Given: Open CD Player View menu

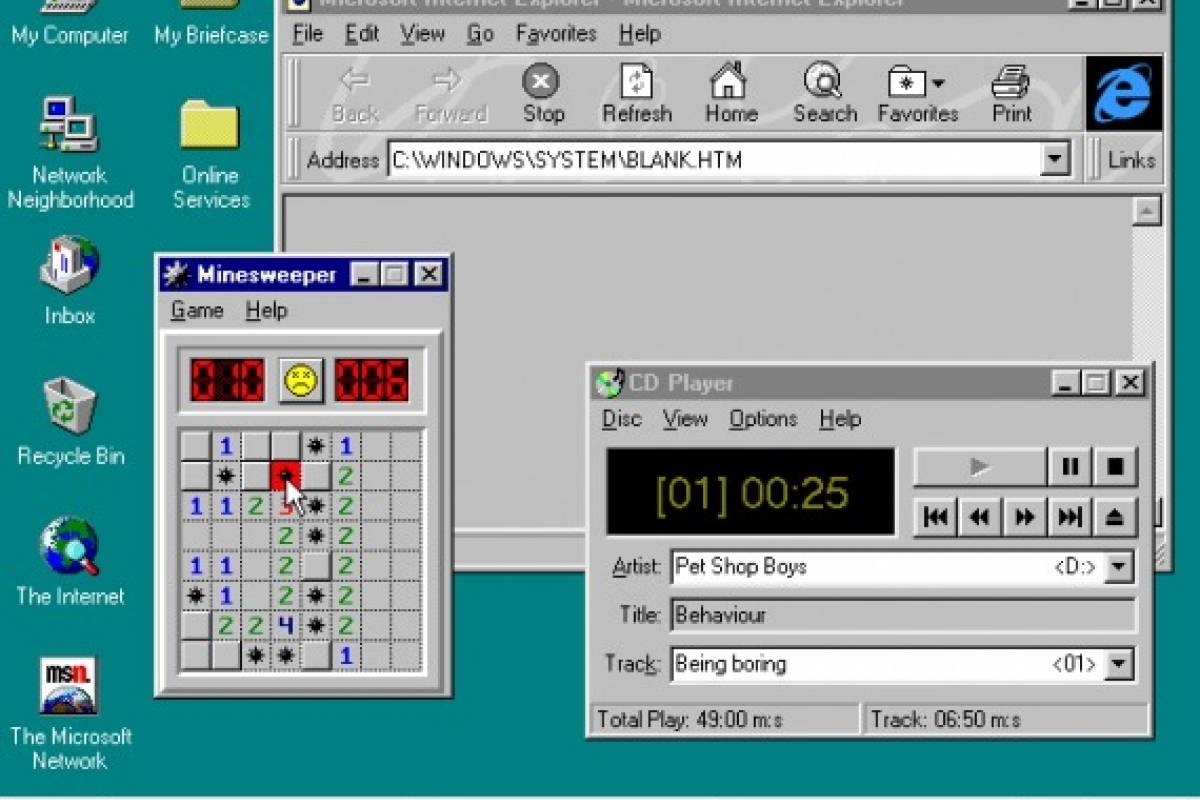Looking at the screenshot, I should click(685, 419).
